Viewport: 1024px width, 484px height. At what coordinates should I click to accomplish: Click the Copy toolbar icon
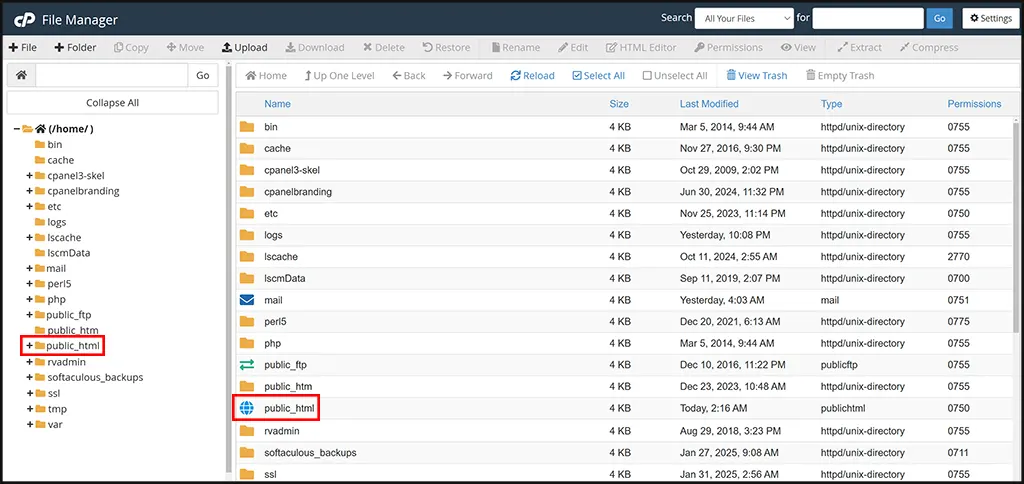pos(119,48)
